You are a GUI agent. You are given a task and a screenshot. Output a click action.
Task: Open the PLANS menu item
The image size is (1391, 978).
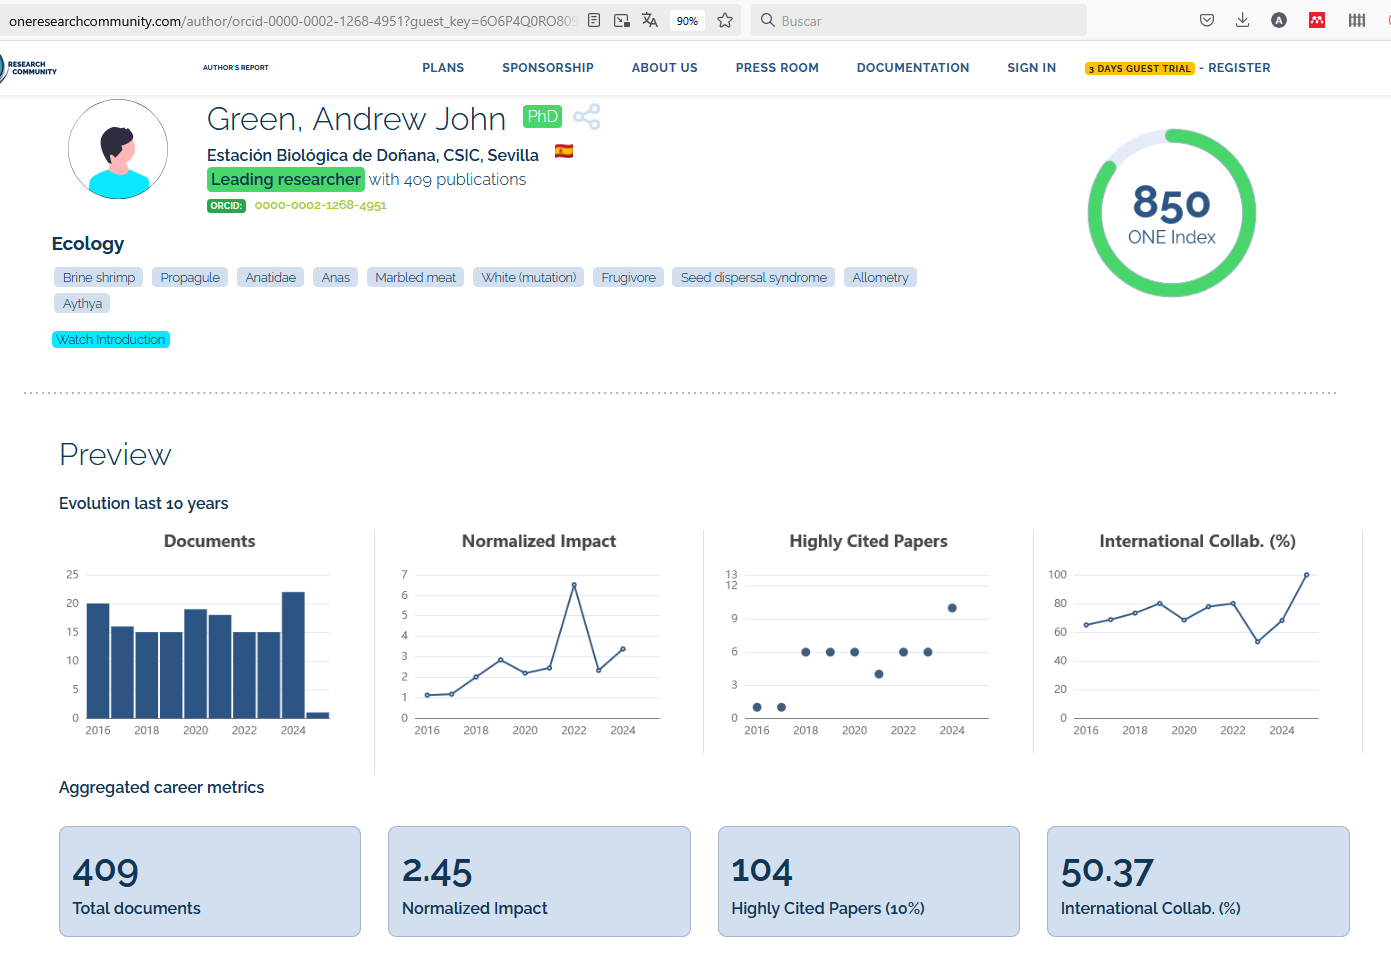coord(443,68)
